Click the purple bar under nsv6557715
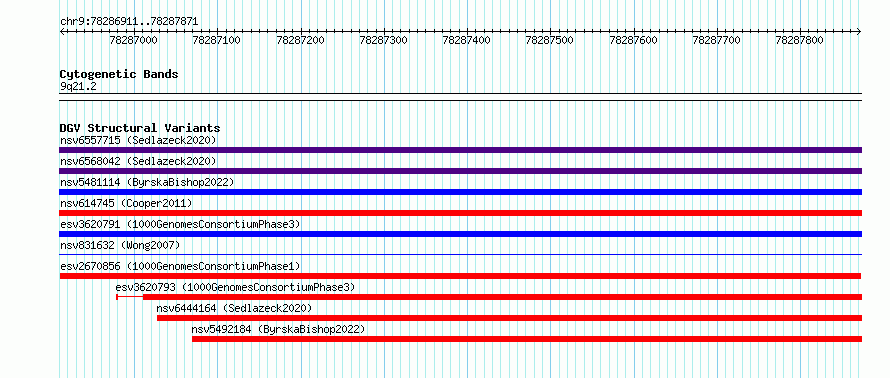890x378 pixels. [x=460, y=150]
